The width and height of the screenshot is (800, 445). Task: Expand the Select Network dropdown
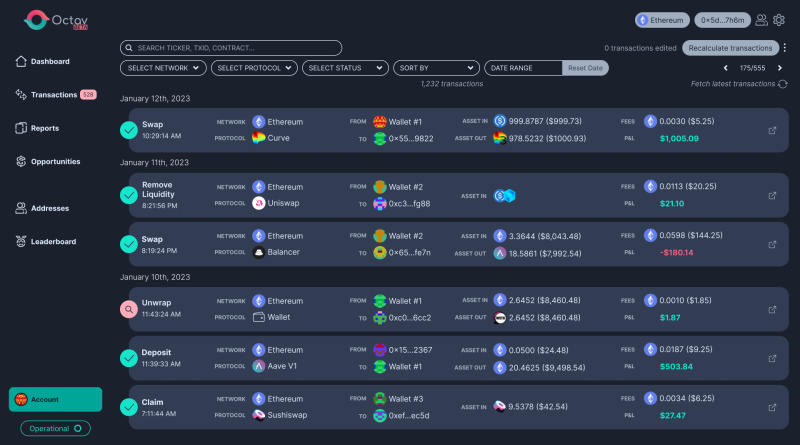(163, 68)
